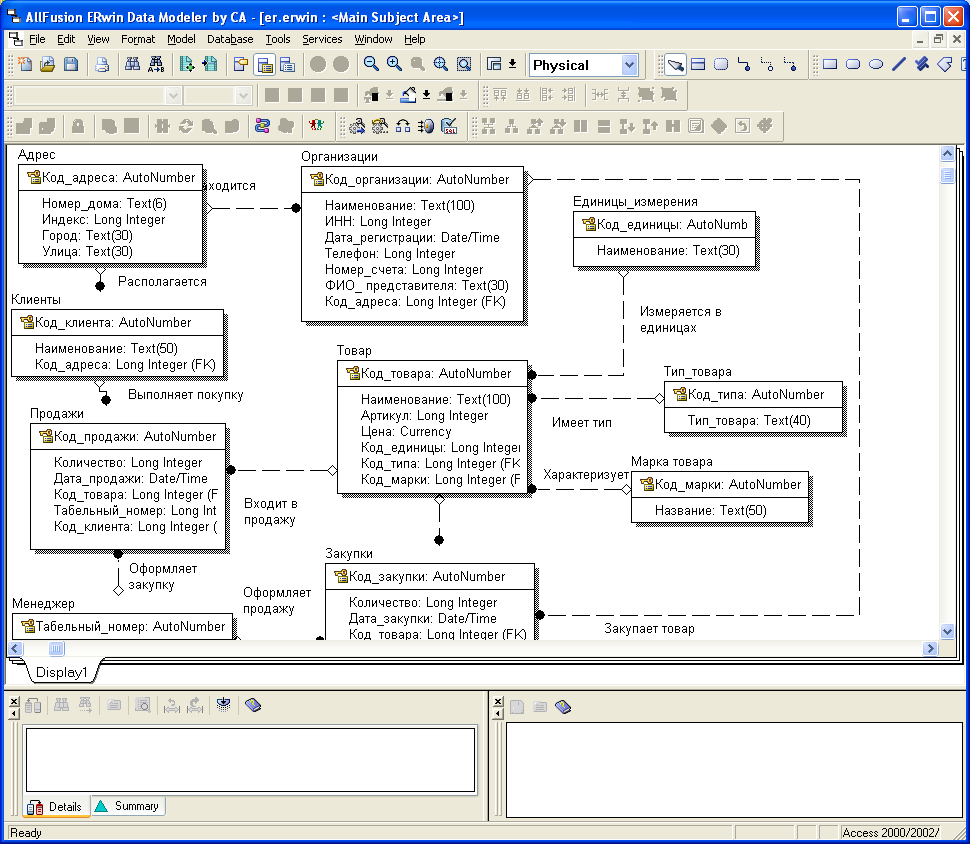Image resolution: width=970 pixels, height=844 pixels.
Task: Open the Model menu
Action: click(181, 39)
